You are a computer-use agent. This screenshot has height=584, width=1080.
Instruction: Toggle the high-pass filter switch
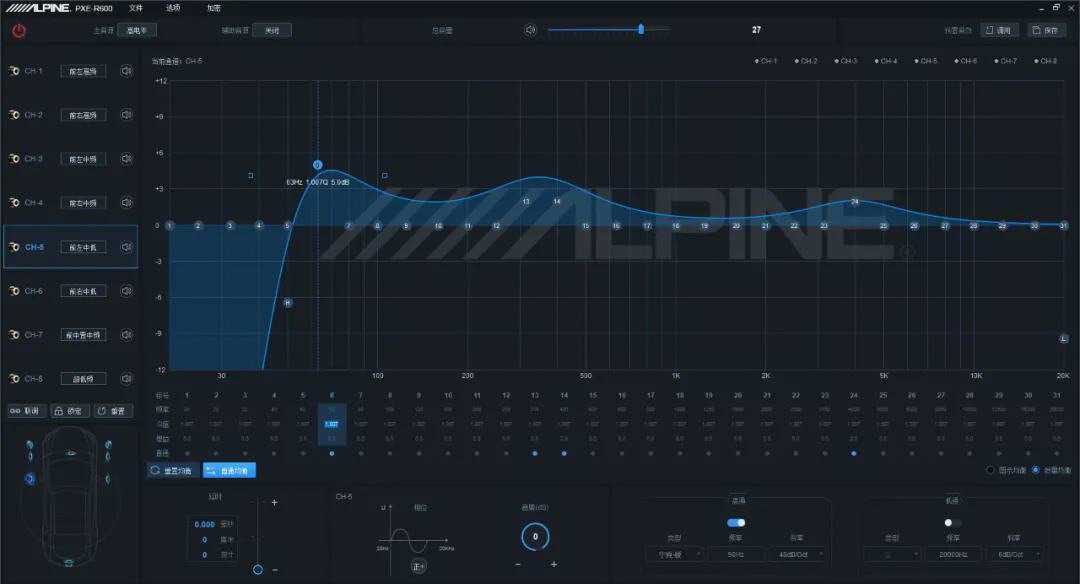click(736, 523)
